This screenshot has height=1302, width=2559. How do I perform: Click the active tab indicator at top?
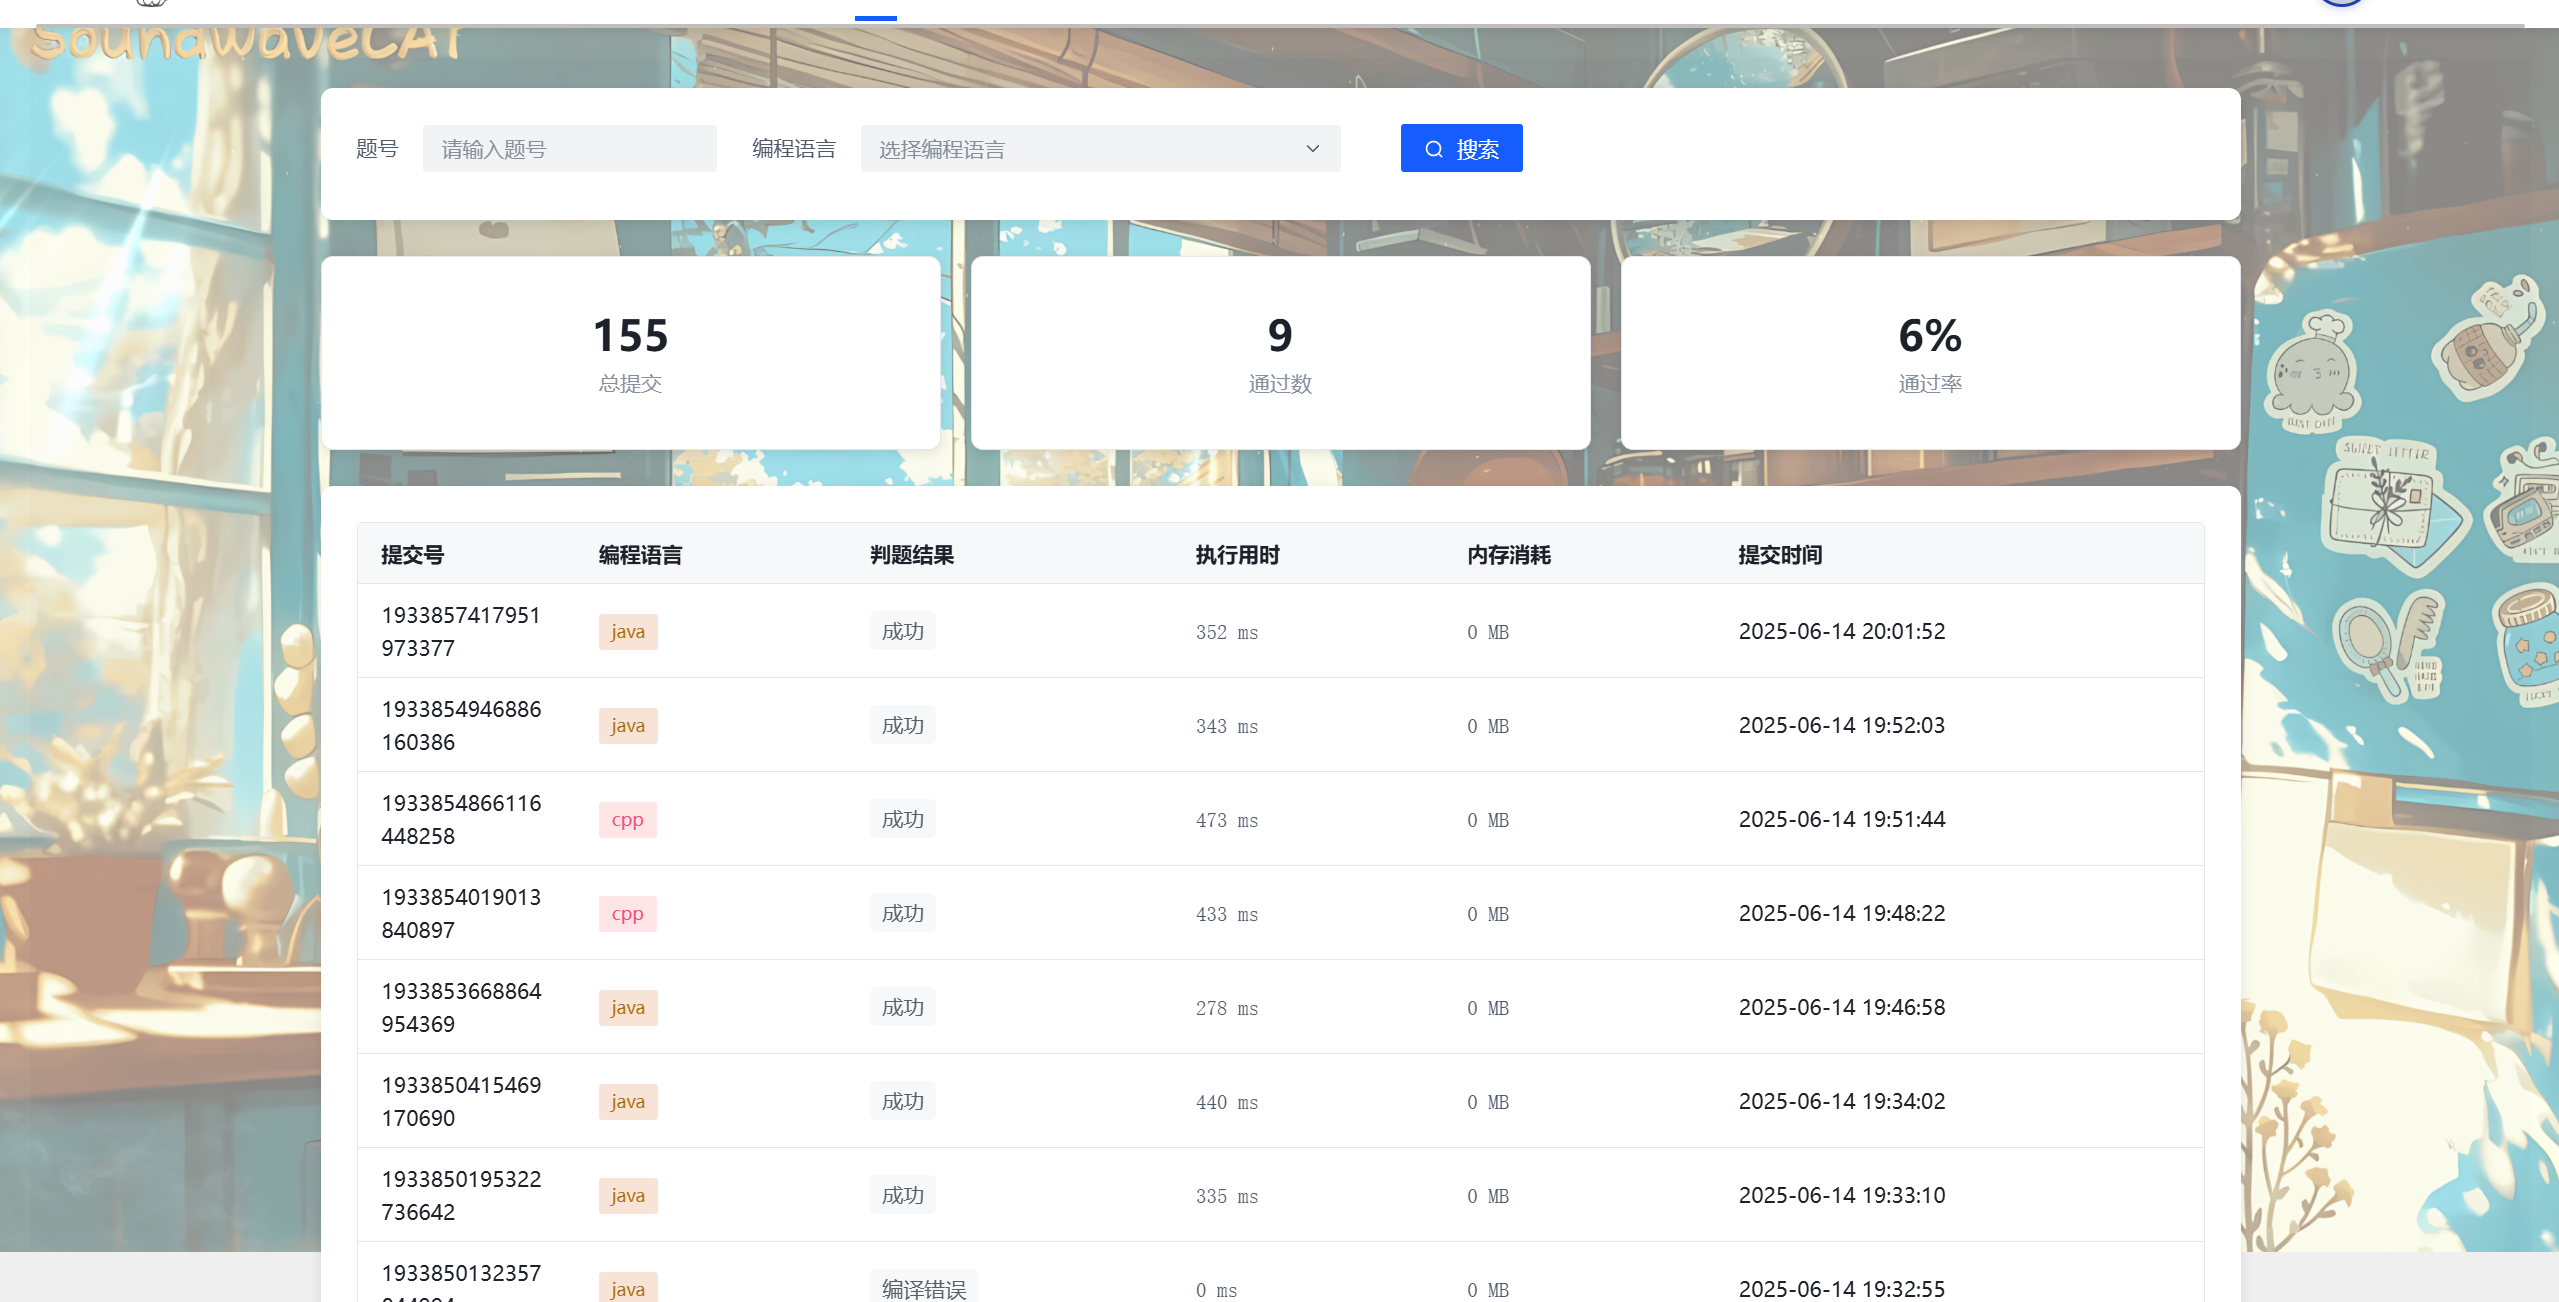pos(875,17)
